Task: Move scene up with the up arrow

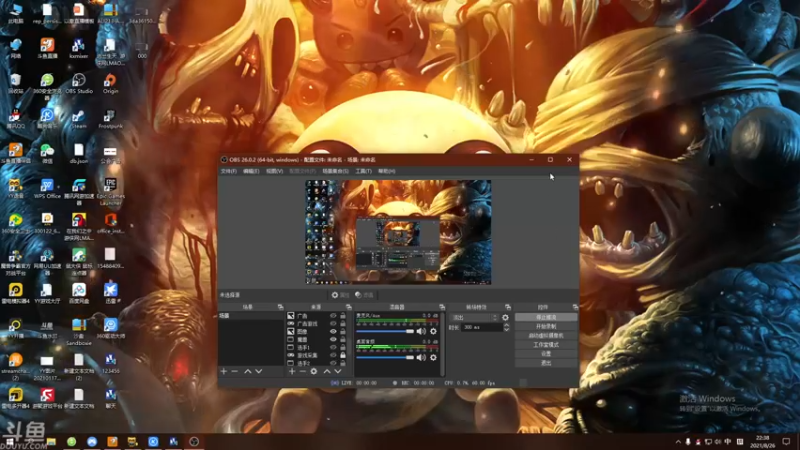Action: click(x=247, y=371)
